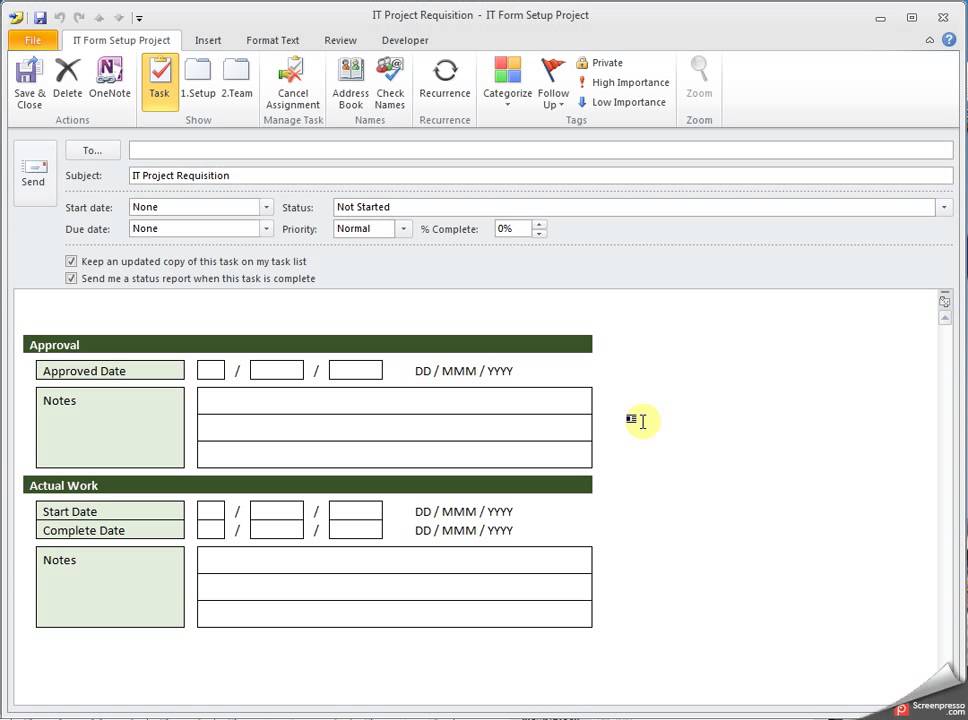Show the 2.Team page
The height and width of the screenshot is (720, 968).
point(236,77)
